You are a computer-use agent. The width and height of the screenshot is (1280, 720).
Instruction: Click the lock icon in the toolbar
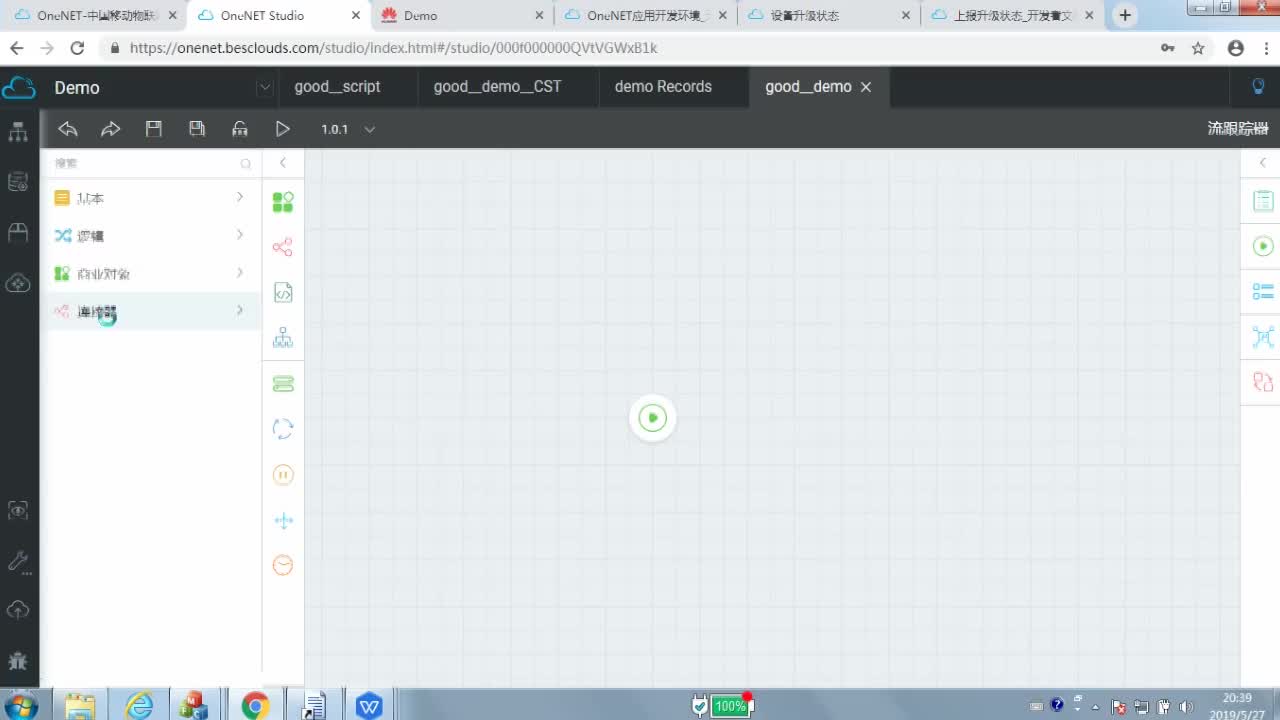(240, 128)
